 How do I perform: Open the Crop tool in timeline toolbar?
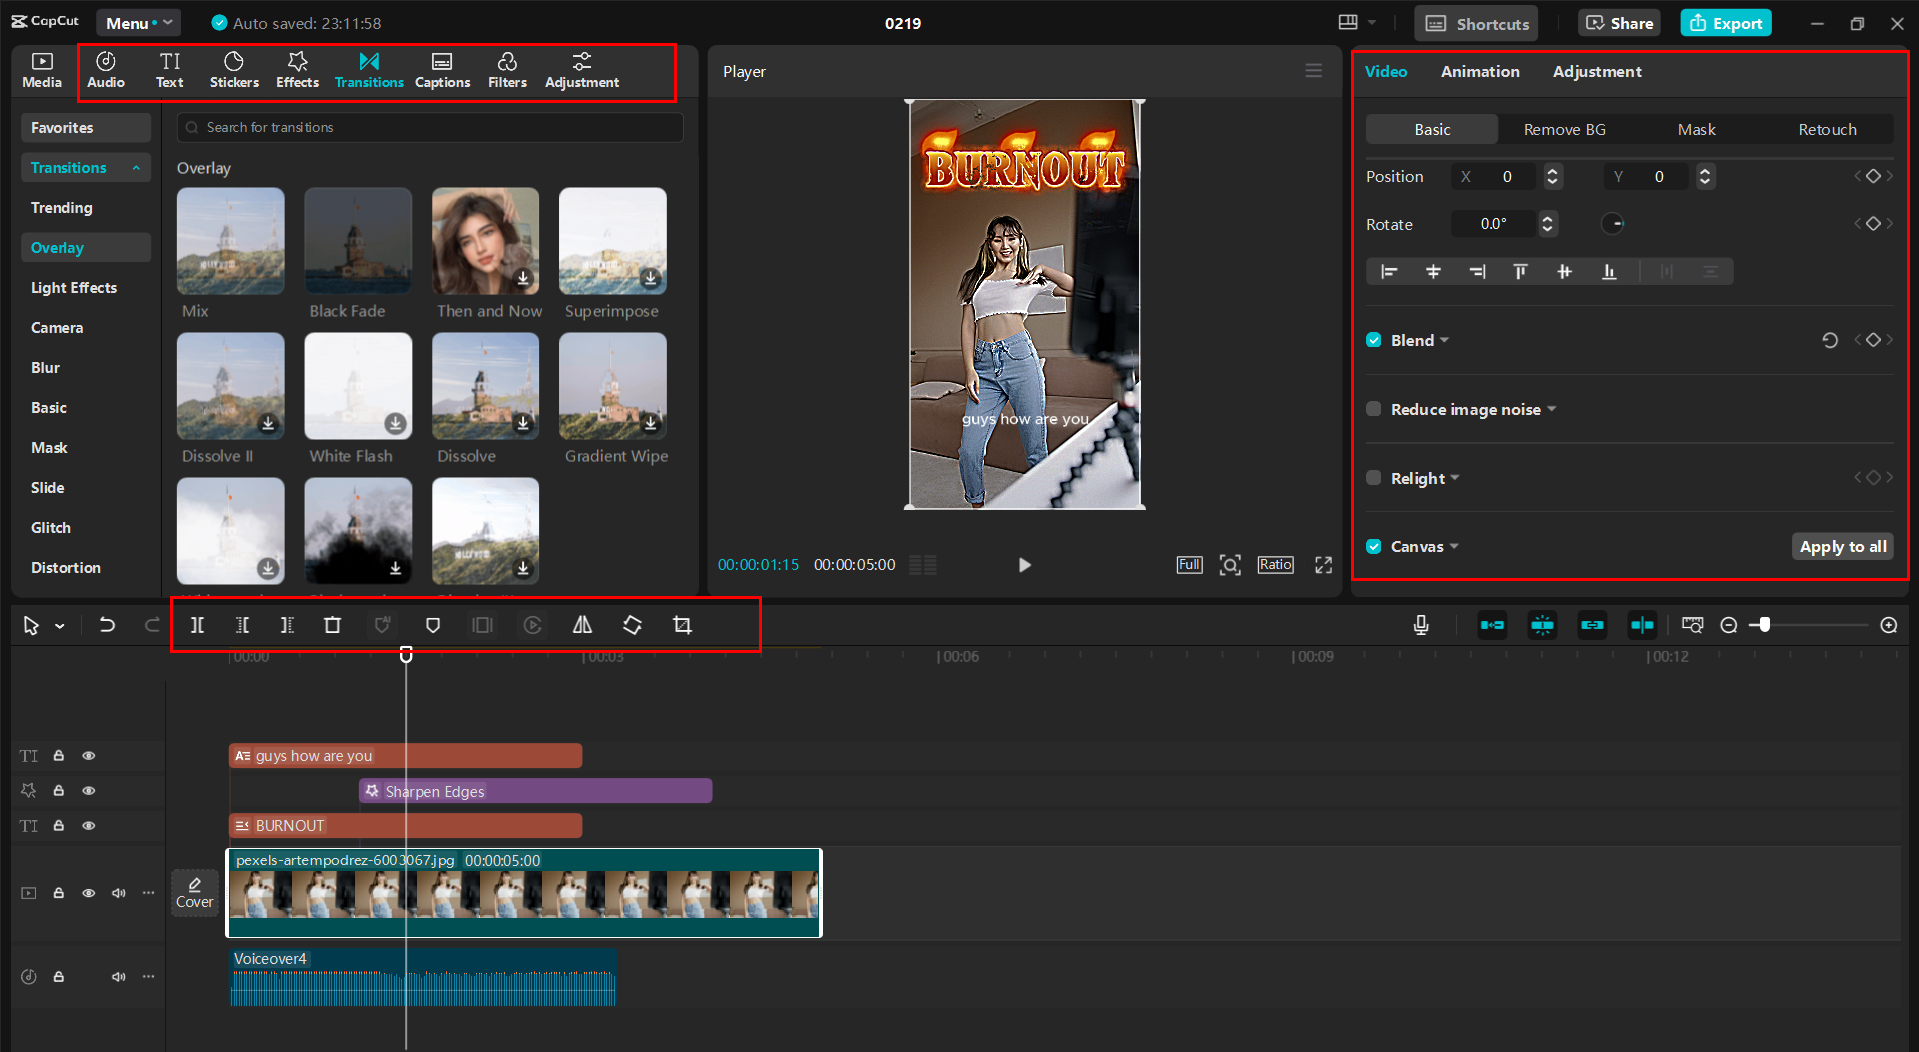(682, 624)
